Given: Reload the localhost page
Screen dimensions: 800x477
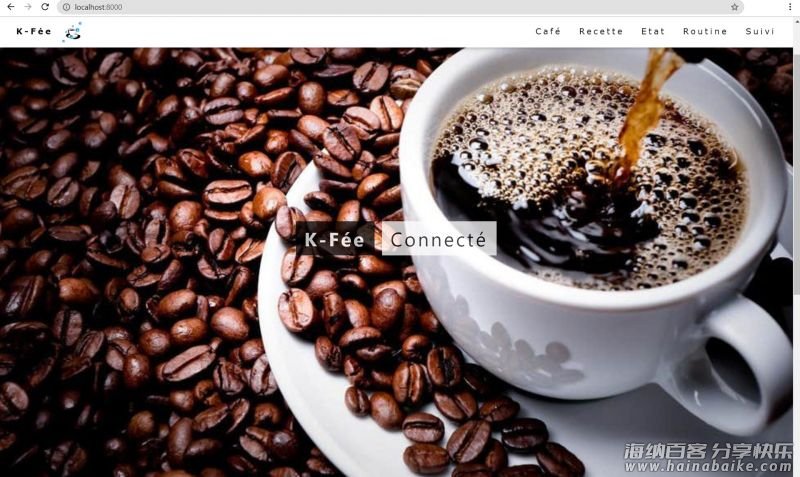Looking at the screenshot, I should 45,7.
